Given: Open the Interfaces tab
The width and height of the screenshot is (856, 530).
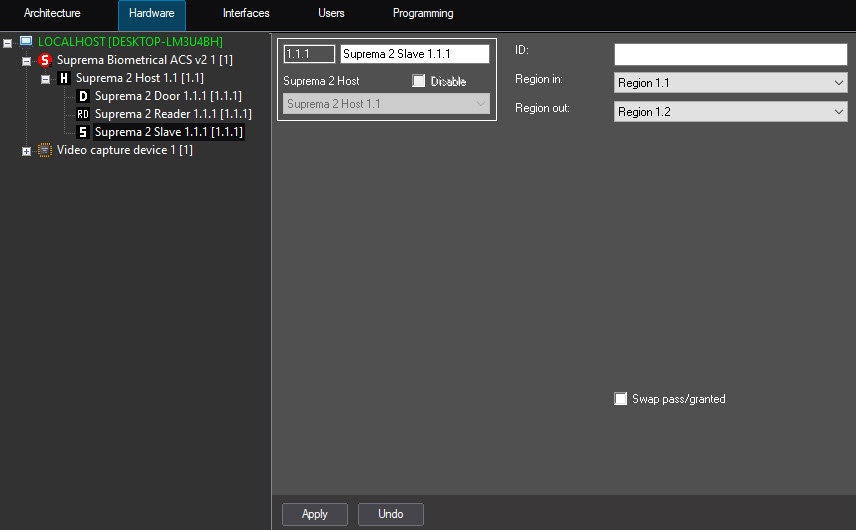Looking at the screenshot, I should (246, 13).
